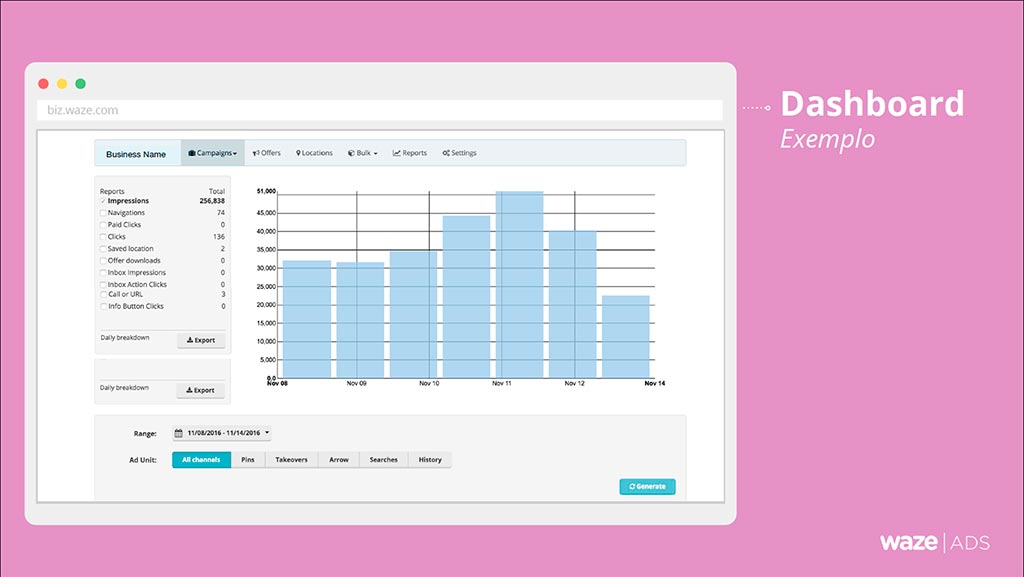The image size is (1024, 577).
Task: Open the date range picker 11/08/2016 - 11/14/2016
Action: click(222, 433)
